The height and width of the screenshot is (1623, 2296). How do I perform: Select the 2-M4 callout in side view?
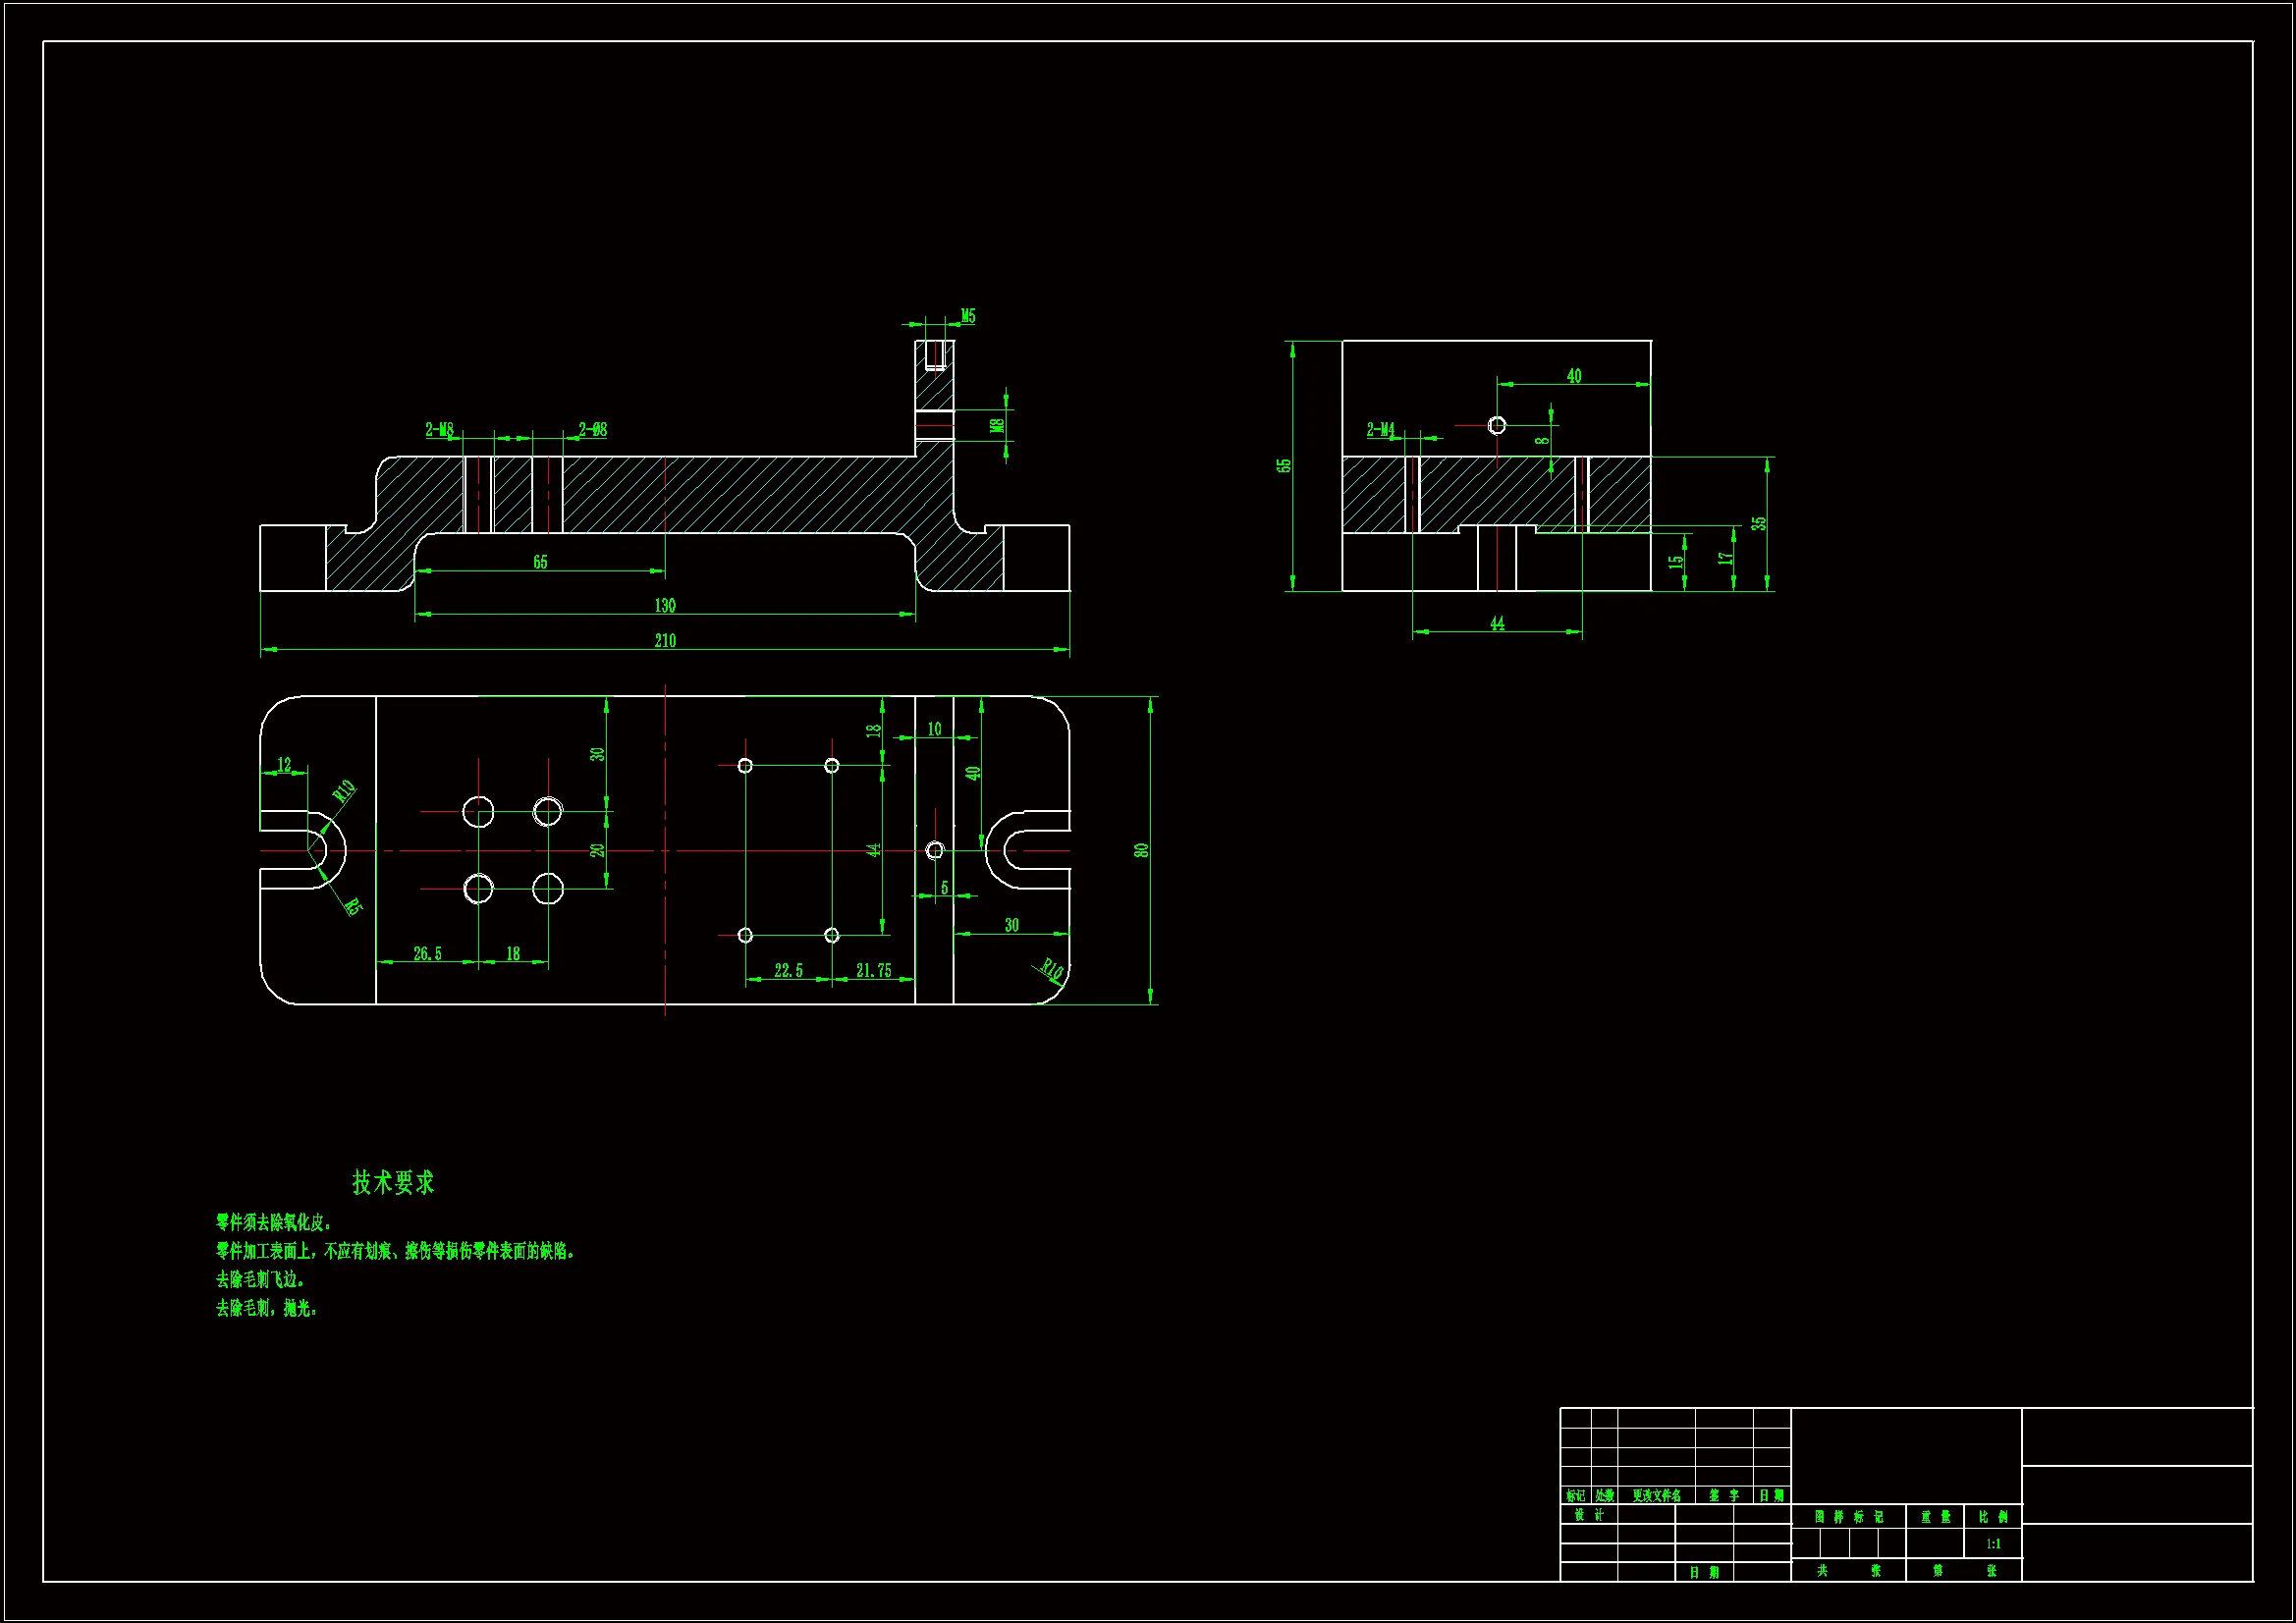1380,429
